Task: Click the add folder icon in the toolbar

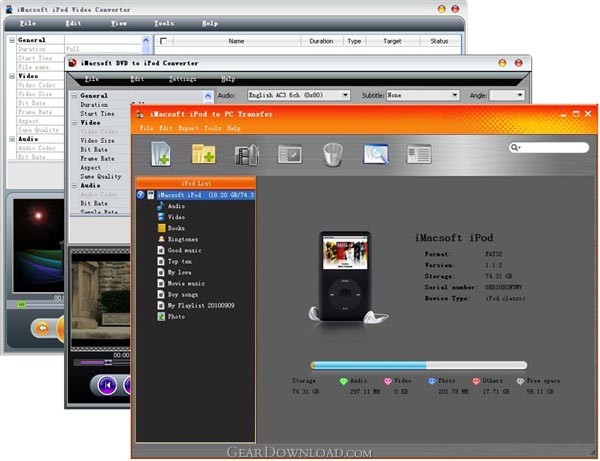Action: coord(203,154)
